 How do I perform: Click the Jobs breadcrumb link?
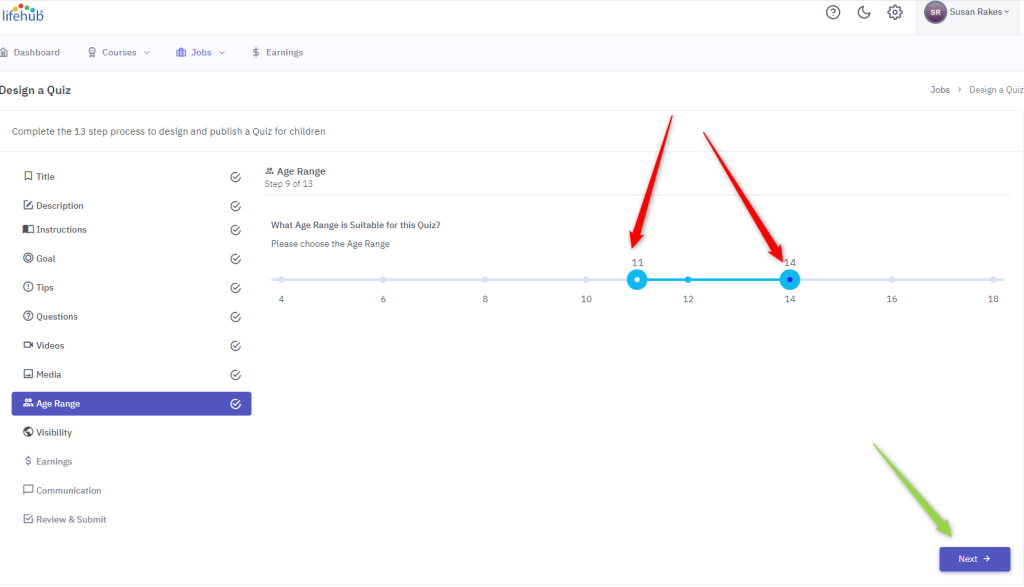coord(940,90)
